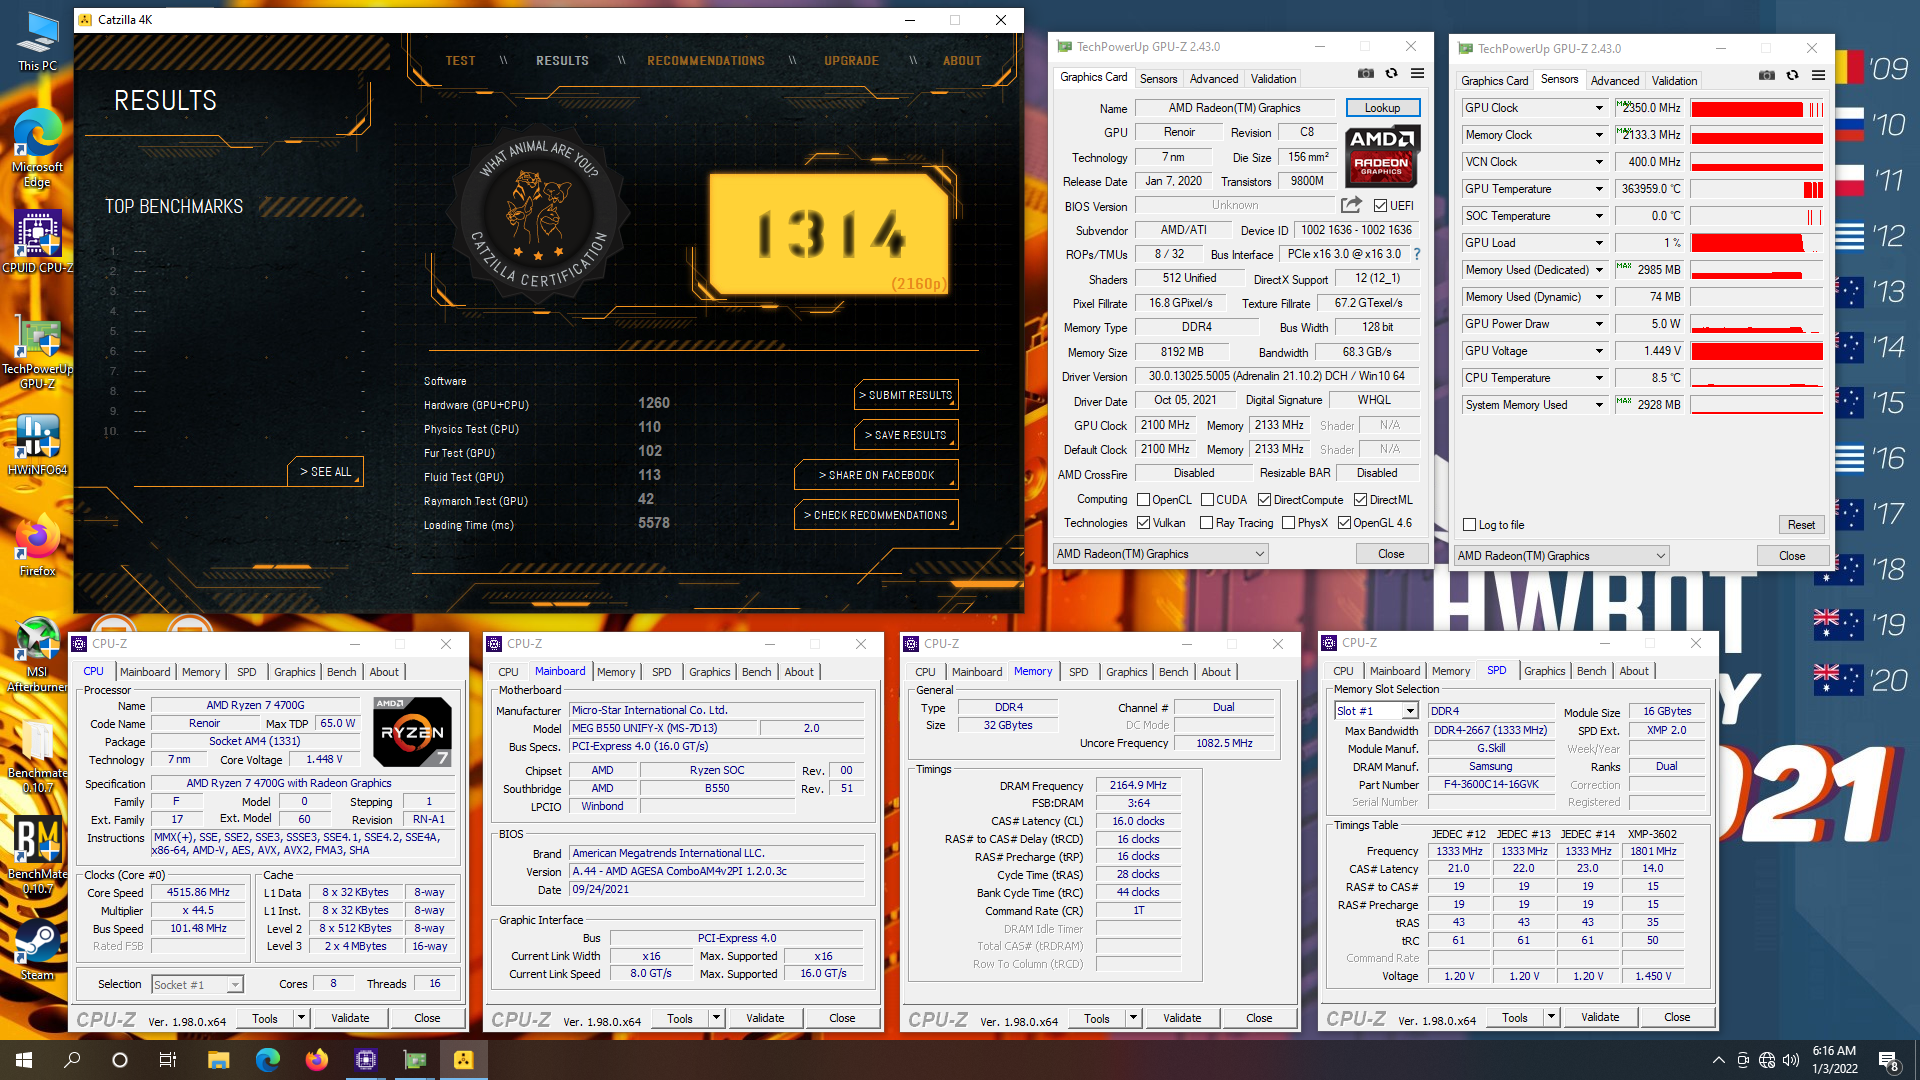Select the Graphics tab in CPU-Z SPD window
Viewport: 1920px width, 1080px height.
[x=1544, y=671]
